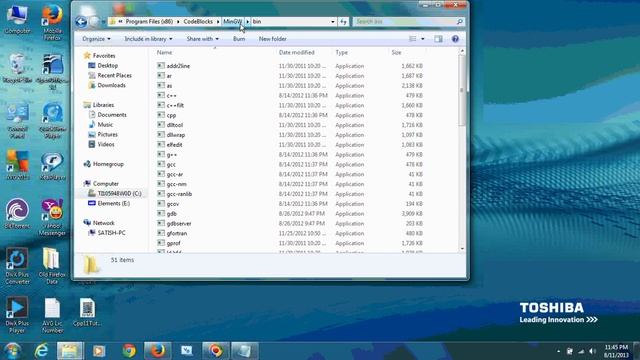Image resolution: width=640 pixels, height=360 pixels.
Task: Create a New folder from toolbar
Action: coord(272,39)
